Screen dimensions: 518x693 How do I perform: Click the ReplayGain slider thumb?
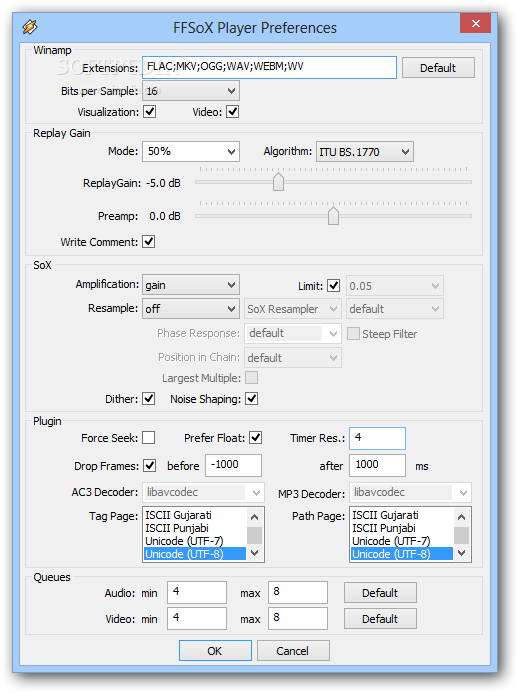tap(278, 182)
